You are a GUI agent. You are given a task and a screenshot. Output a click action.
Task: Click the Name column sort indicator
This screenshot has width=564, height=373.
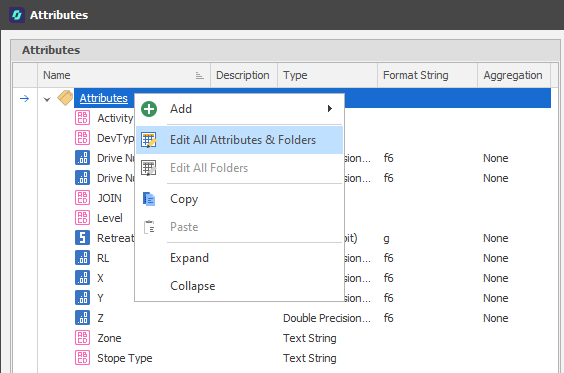199,76
